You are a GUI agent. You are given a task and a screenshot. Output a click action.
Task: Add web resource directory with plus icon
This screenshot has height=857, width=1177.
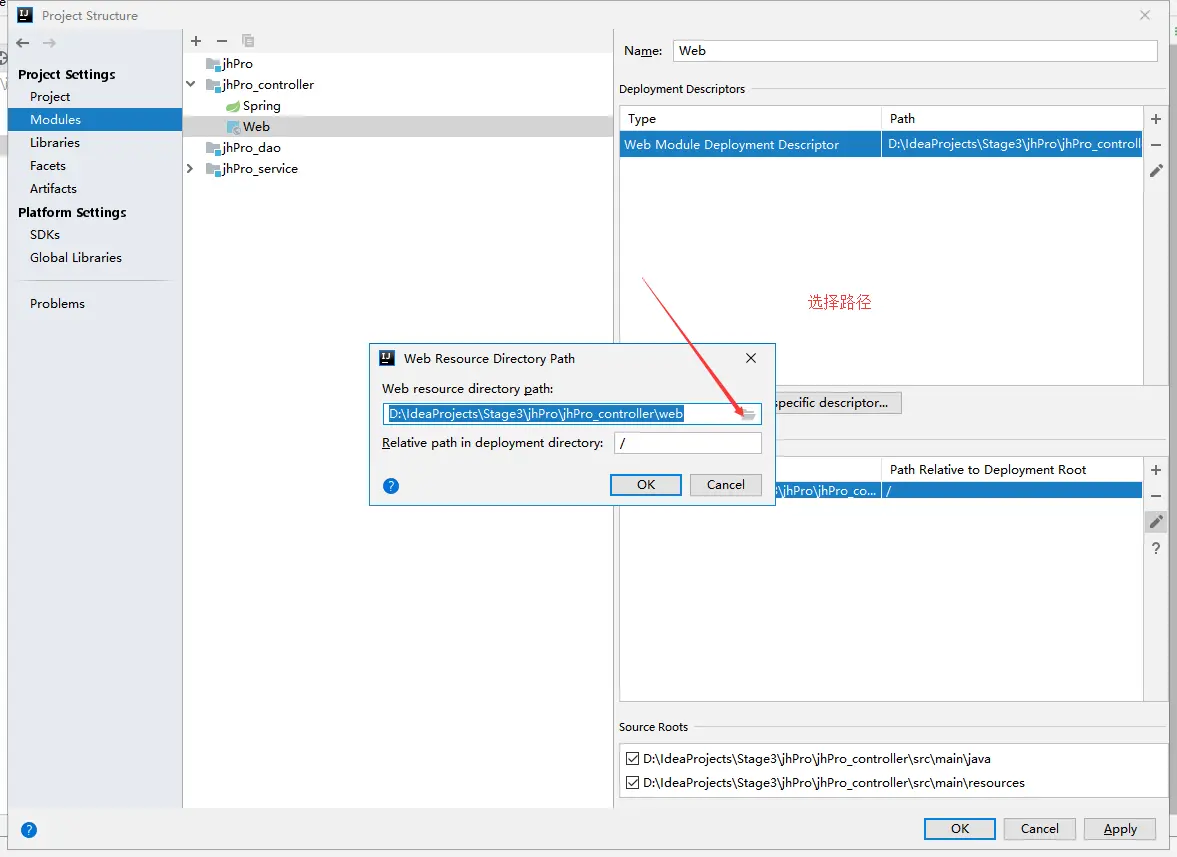(1156, 470)
